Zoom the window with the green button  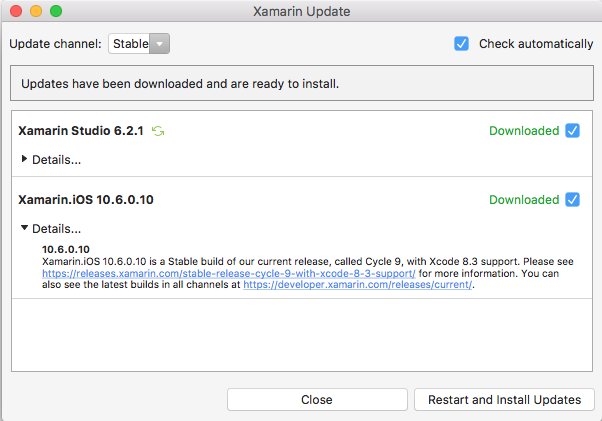56,11
